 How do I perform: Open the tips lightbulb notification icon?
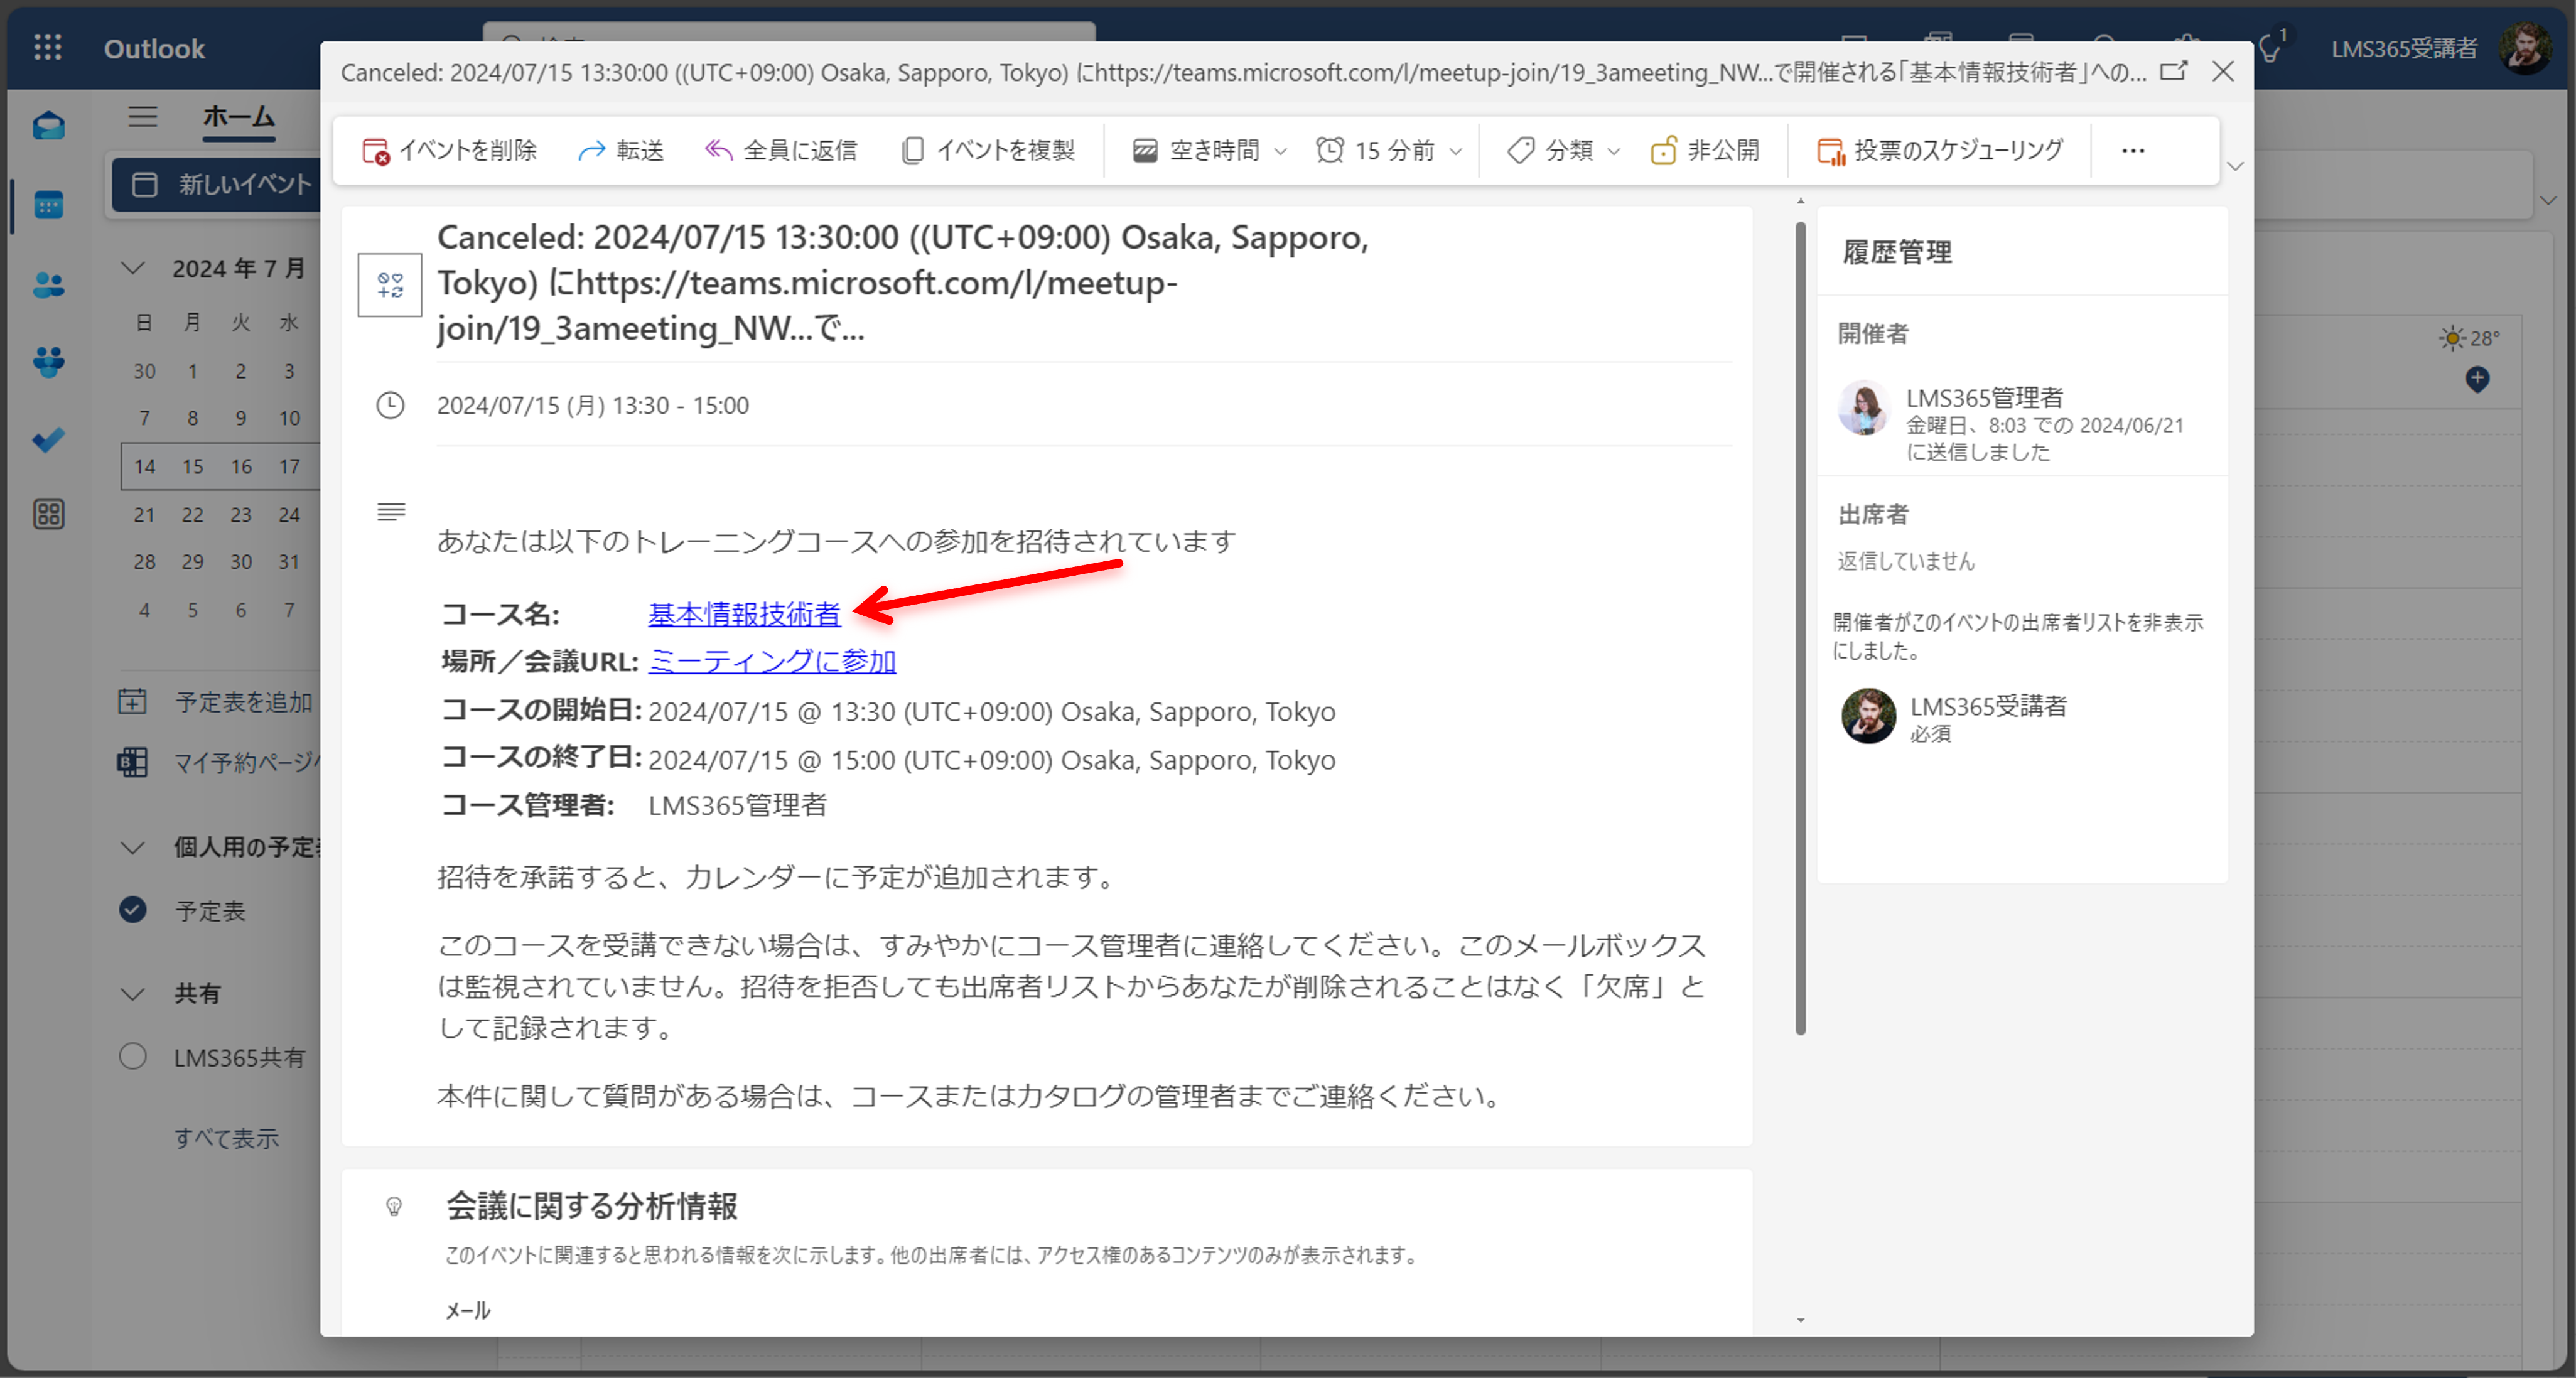(x=2270, y=48)
